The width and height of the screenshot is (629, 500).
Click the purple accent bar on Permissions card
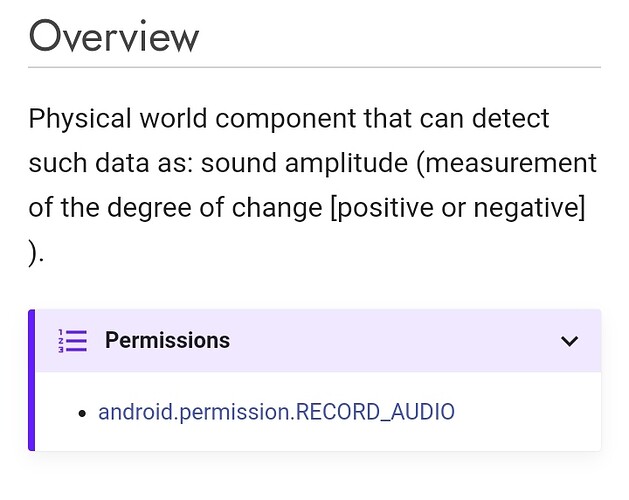[x=31, y=380]
